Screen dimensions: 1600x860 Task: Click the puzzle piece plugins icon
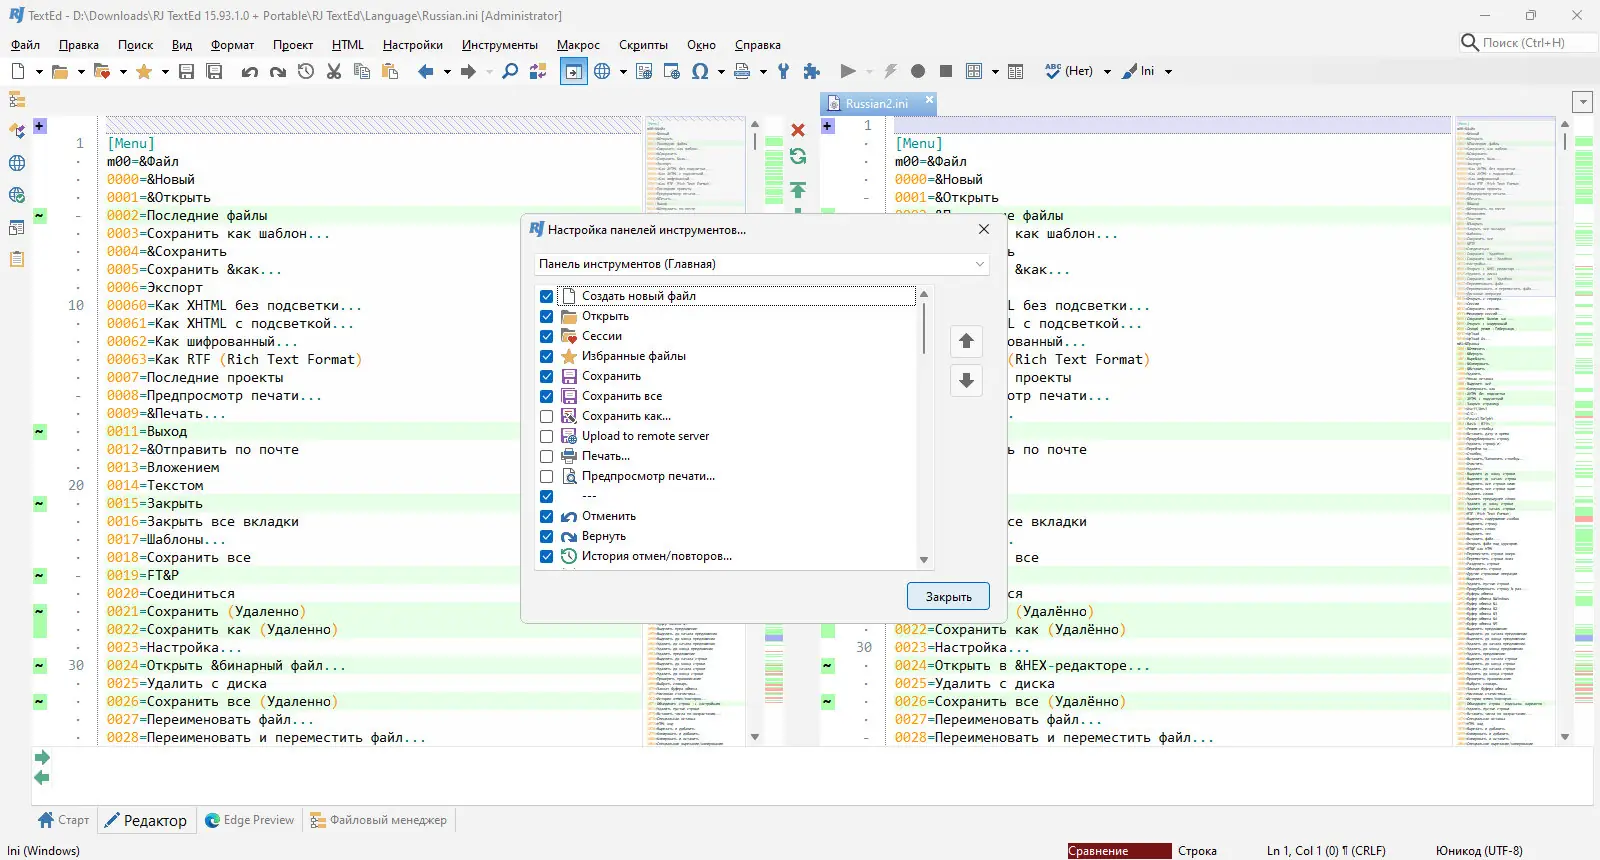click(812, 71)
